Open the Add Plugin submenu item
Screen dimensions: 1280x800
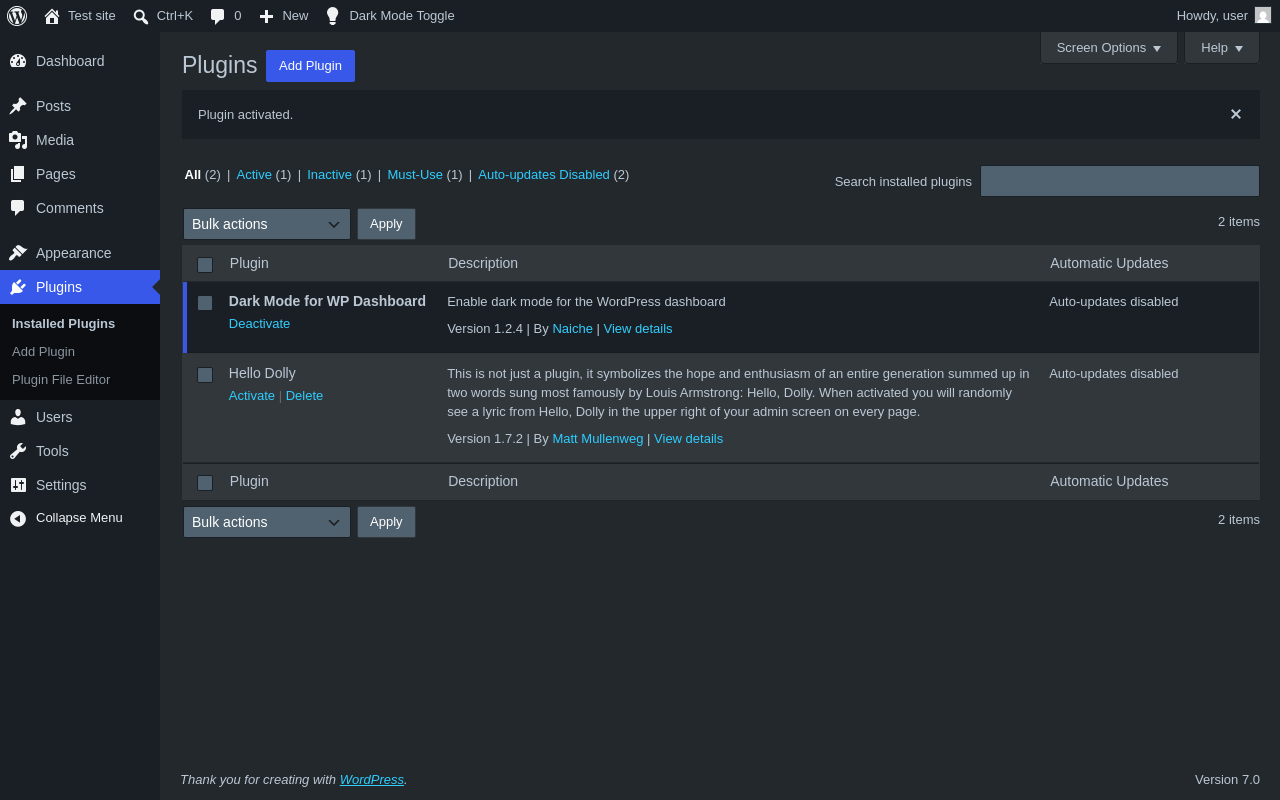pyautogui.click(x=43, y=352)
